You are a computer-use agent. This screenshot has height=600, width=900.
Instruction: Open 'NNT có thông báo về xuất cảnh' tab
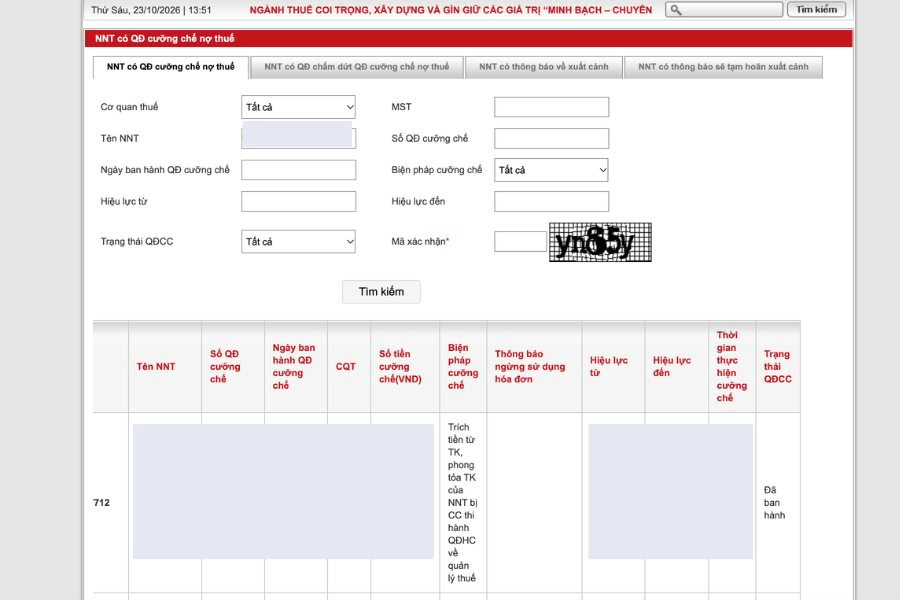click(x=544, y=67)
